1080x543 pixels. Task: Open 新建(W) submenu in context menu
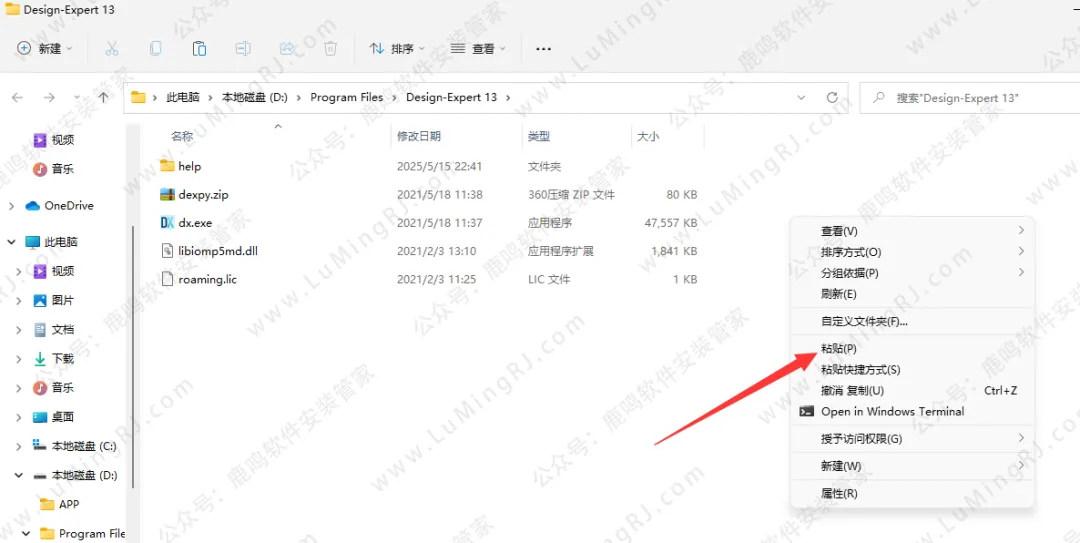point(912,467)
